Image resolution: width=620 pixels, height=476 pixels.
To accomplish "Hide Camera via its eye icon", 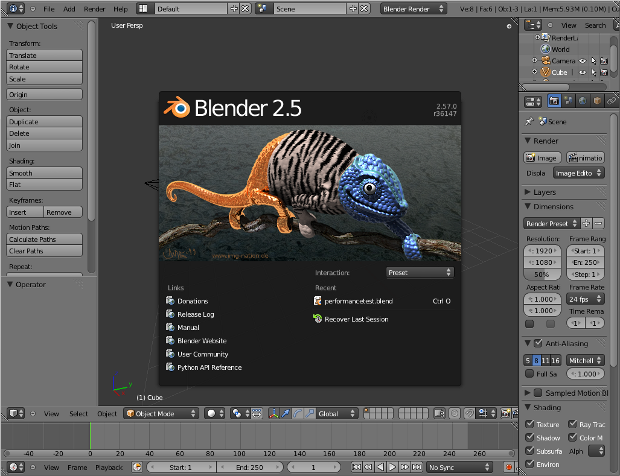I will (x=582, y=61).
